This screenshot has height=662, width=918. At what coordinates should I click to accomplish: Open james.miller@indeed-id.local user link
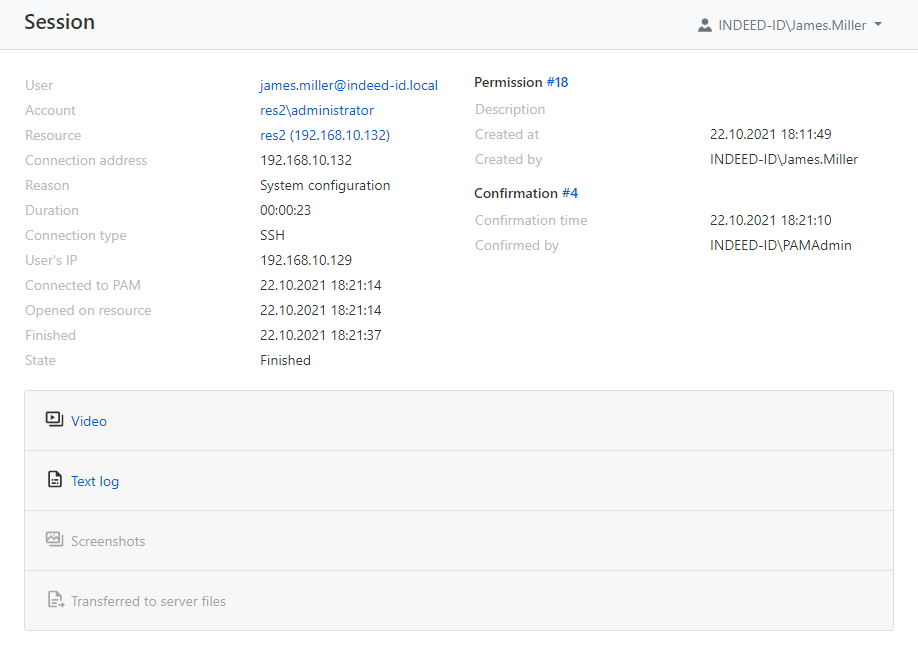(x=348, y=85)
